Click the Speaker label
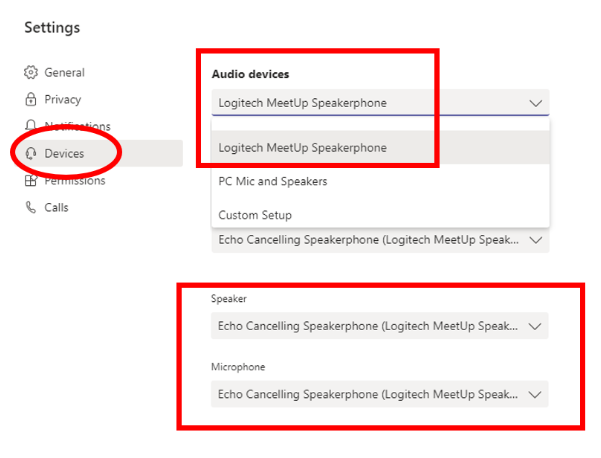Screen dimensions: 601x458 [x=228, y=299]
